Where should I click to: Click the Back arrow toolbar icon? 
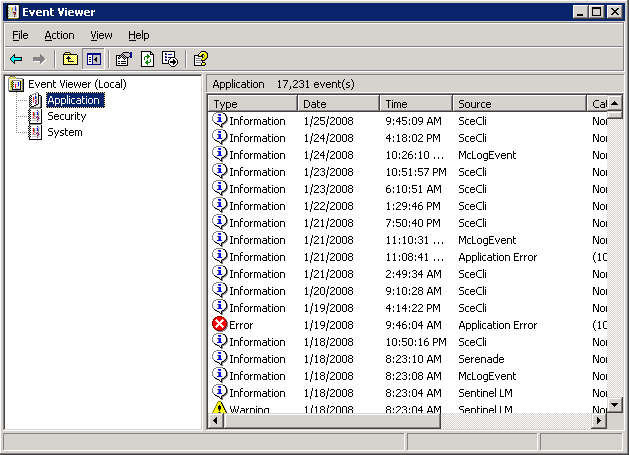pos(16,59)
